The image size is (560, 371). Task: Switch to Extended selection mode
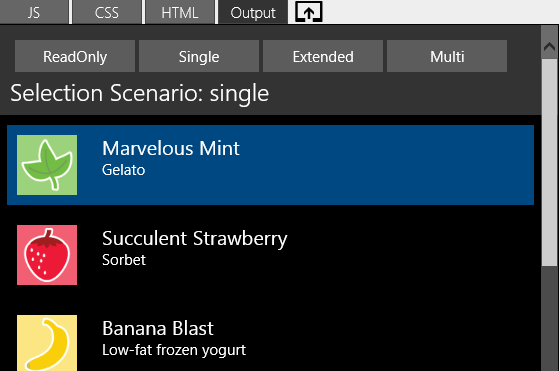tap(323, 56)
